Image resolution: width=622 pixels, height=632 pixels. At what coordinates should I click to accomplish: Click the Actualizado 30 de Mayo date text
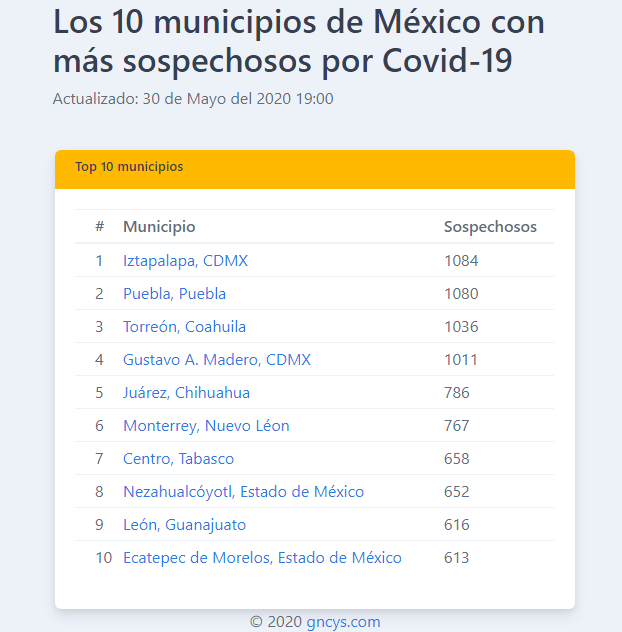pyautogui.click(x=193, y=99)
